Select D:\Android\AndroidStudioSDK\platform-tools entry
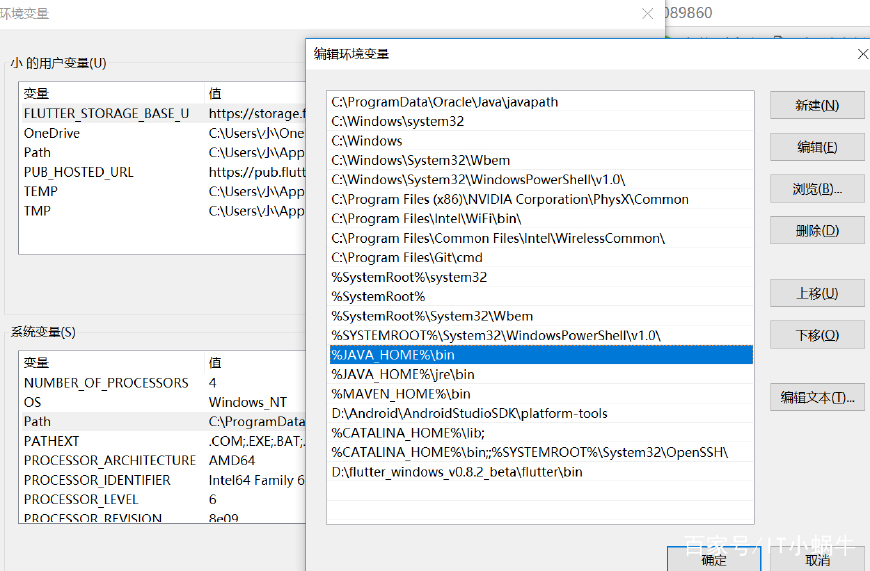Viewport: 870px width, 571px height. point(541,413)
